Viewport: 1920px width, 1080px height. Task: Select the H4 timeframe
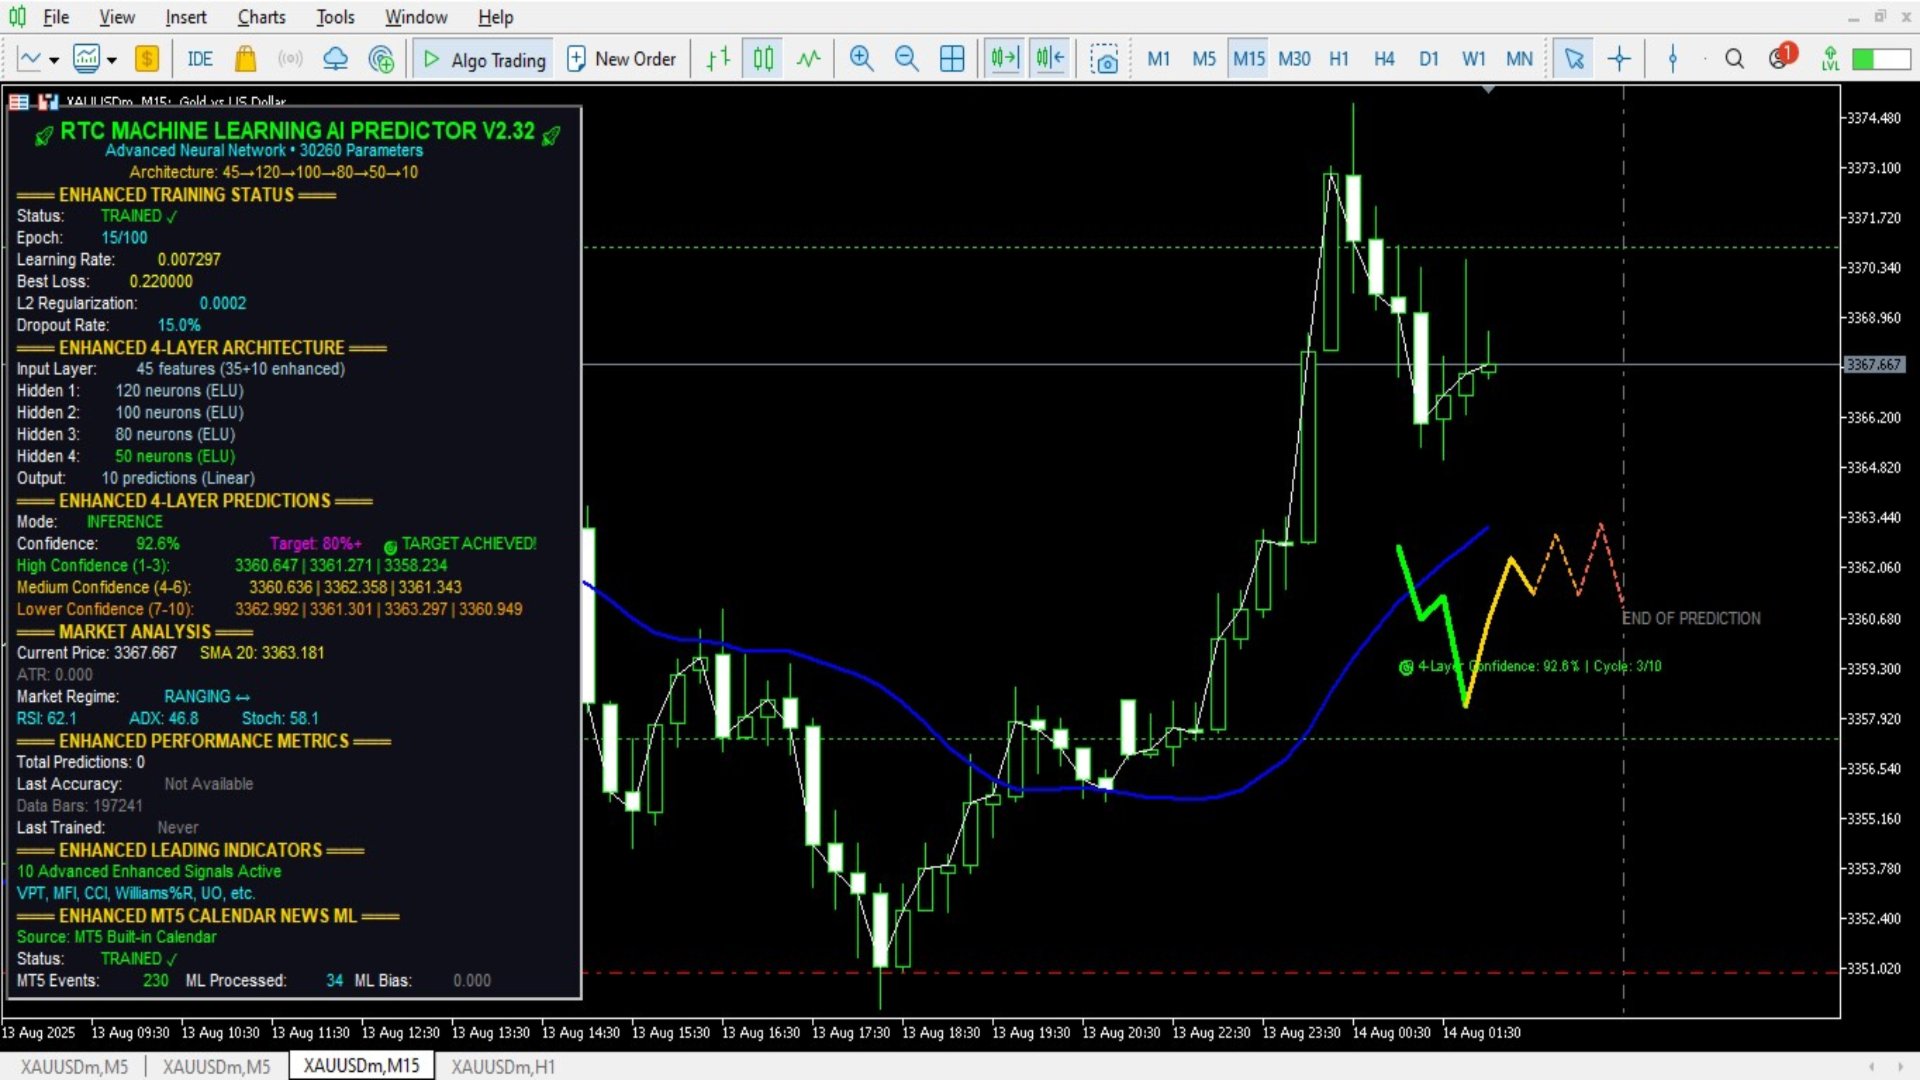[x=1383, y=59]
